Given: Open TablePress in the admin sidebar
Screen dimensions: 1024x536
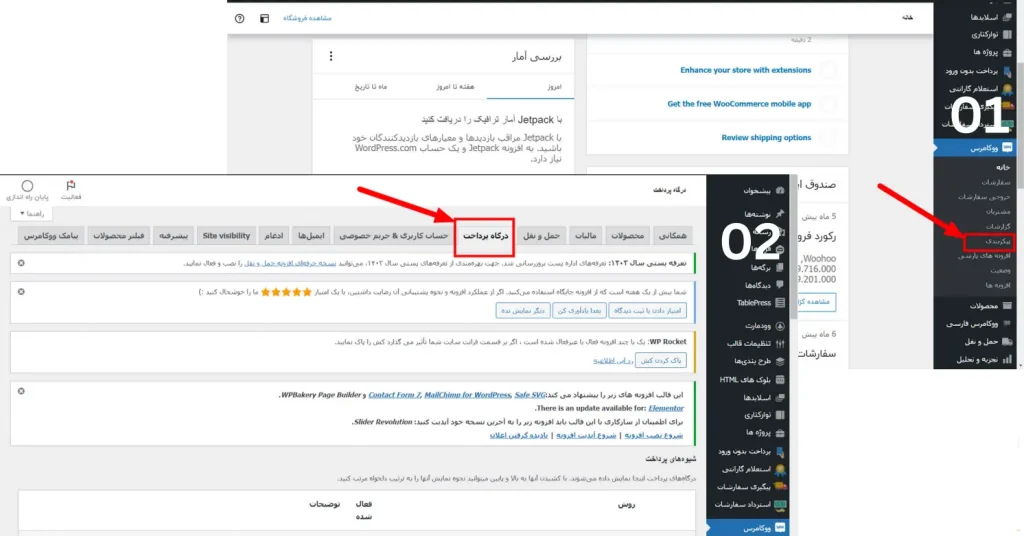Looking at the screenshot, I should point(760,303).
